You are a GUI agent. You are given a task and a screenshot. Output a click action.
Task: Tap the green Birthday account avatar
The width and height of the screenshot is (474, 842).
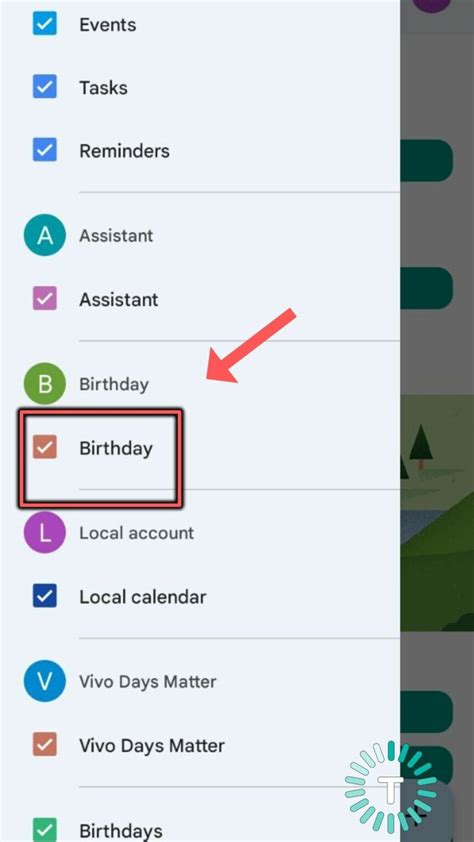[45, 384]
